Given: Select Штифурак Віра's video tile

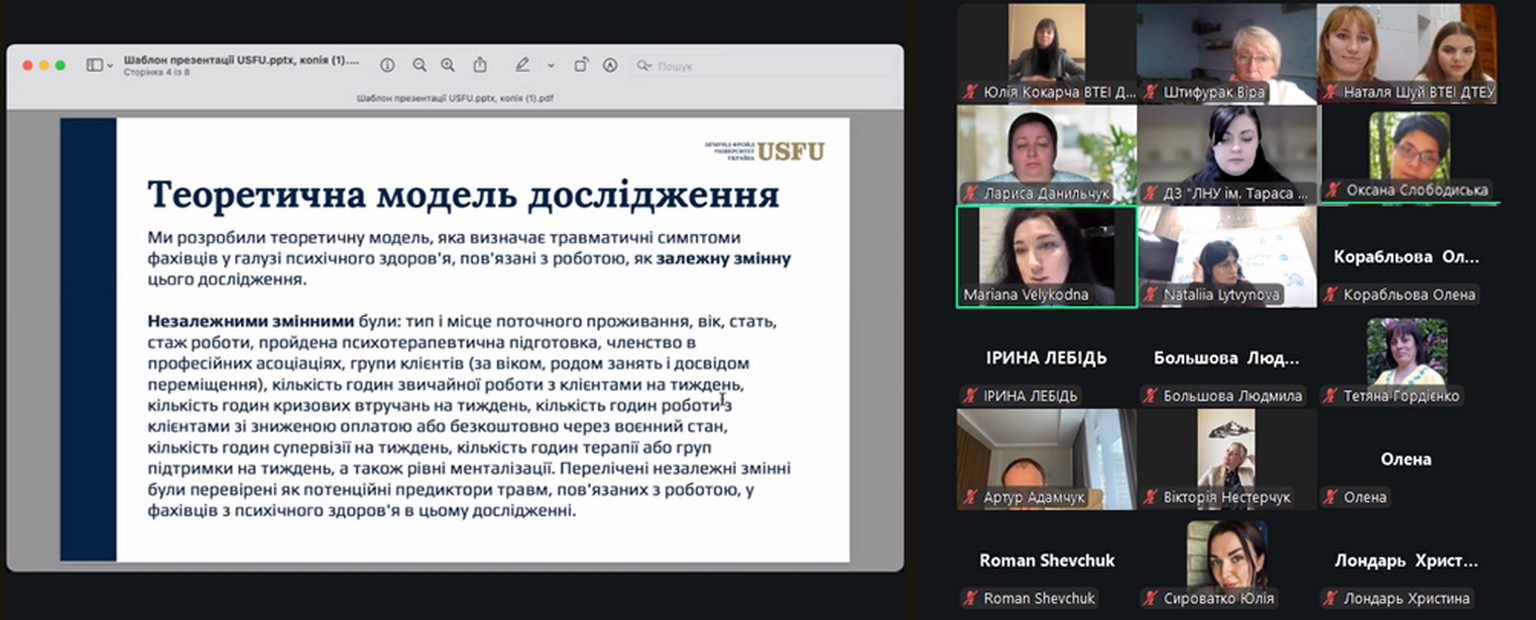Looking at the screenshot, I should point(1227,53).
